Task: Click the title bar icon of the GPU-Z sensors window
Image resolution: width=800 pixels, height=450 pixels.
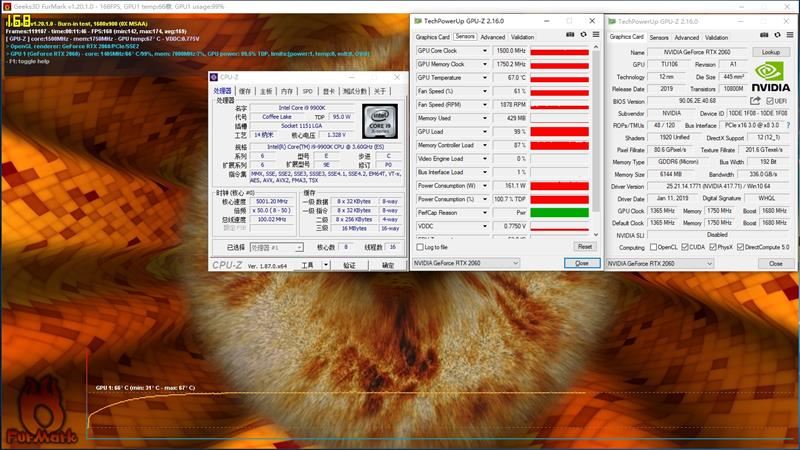Action: pos(418,21)
